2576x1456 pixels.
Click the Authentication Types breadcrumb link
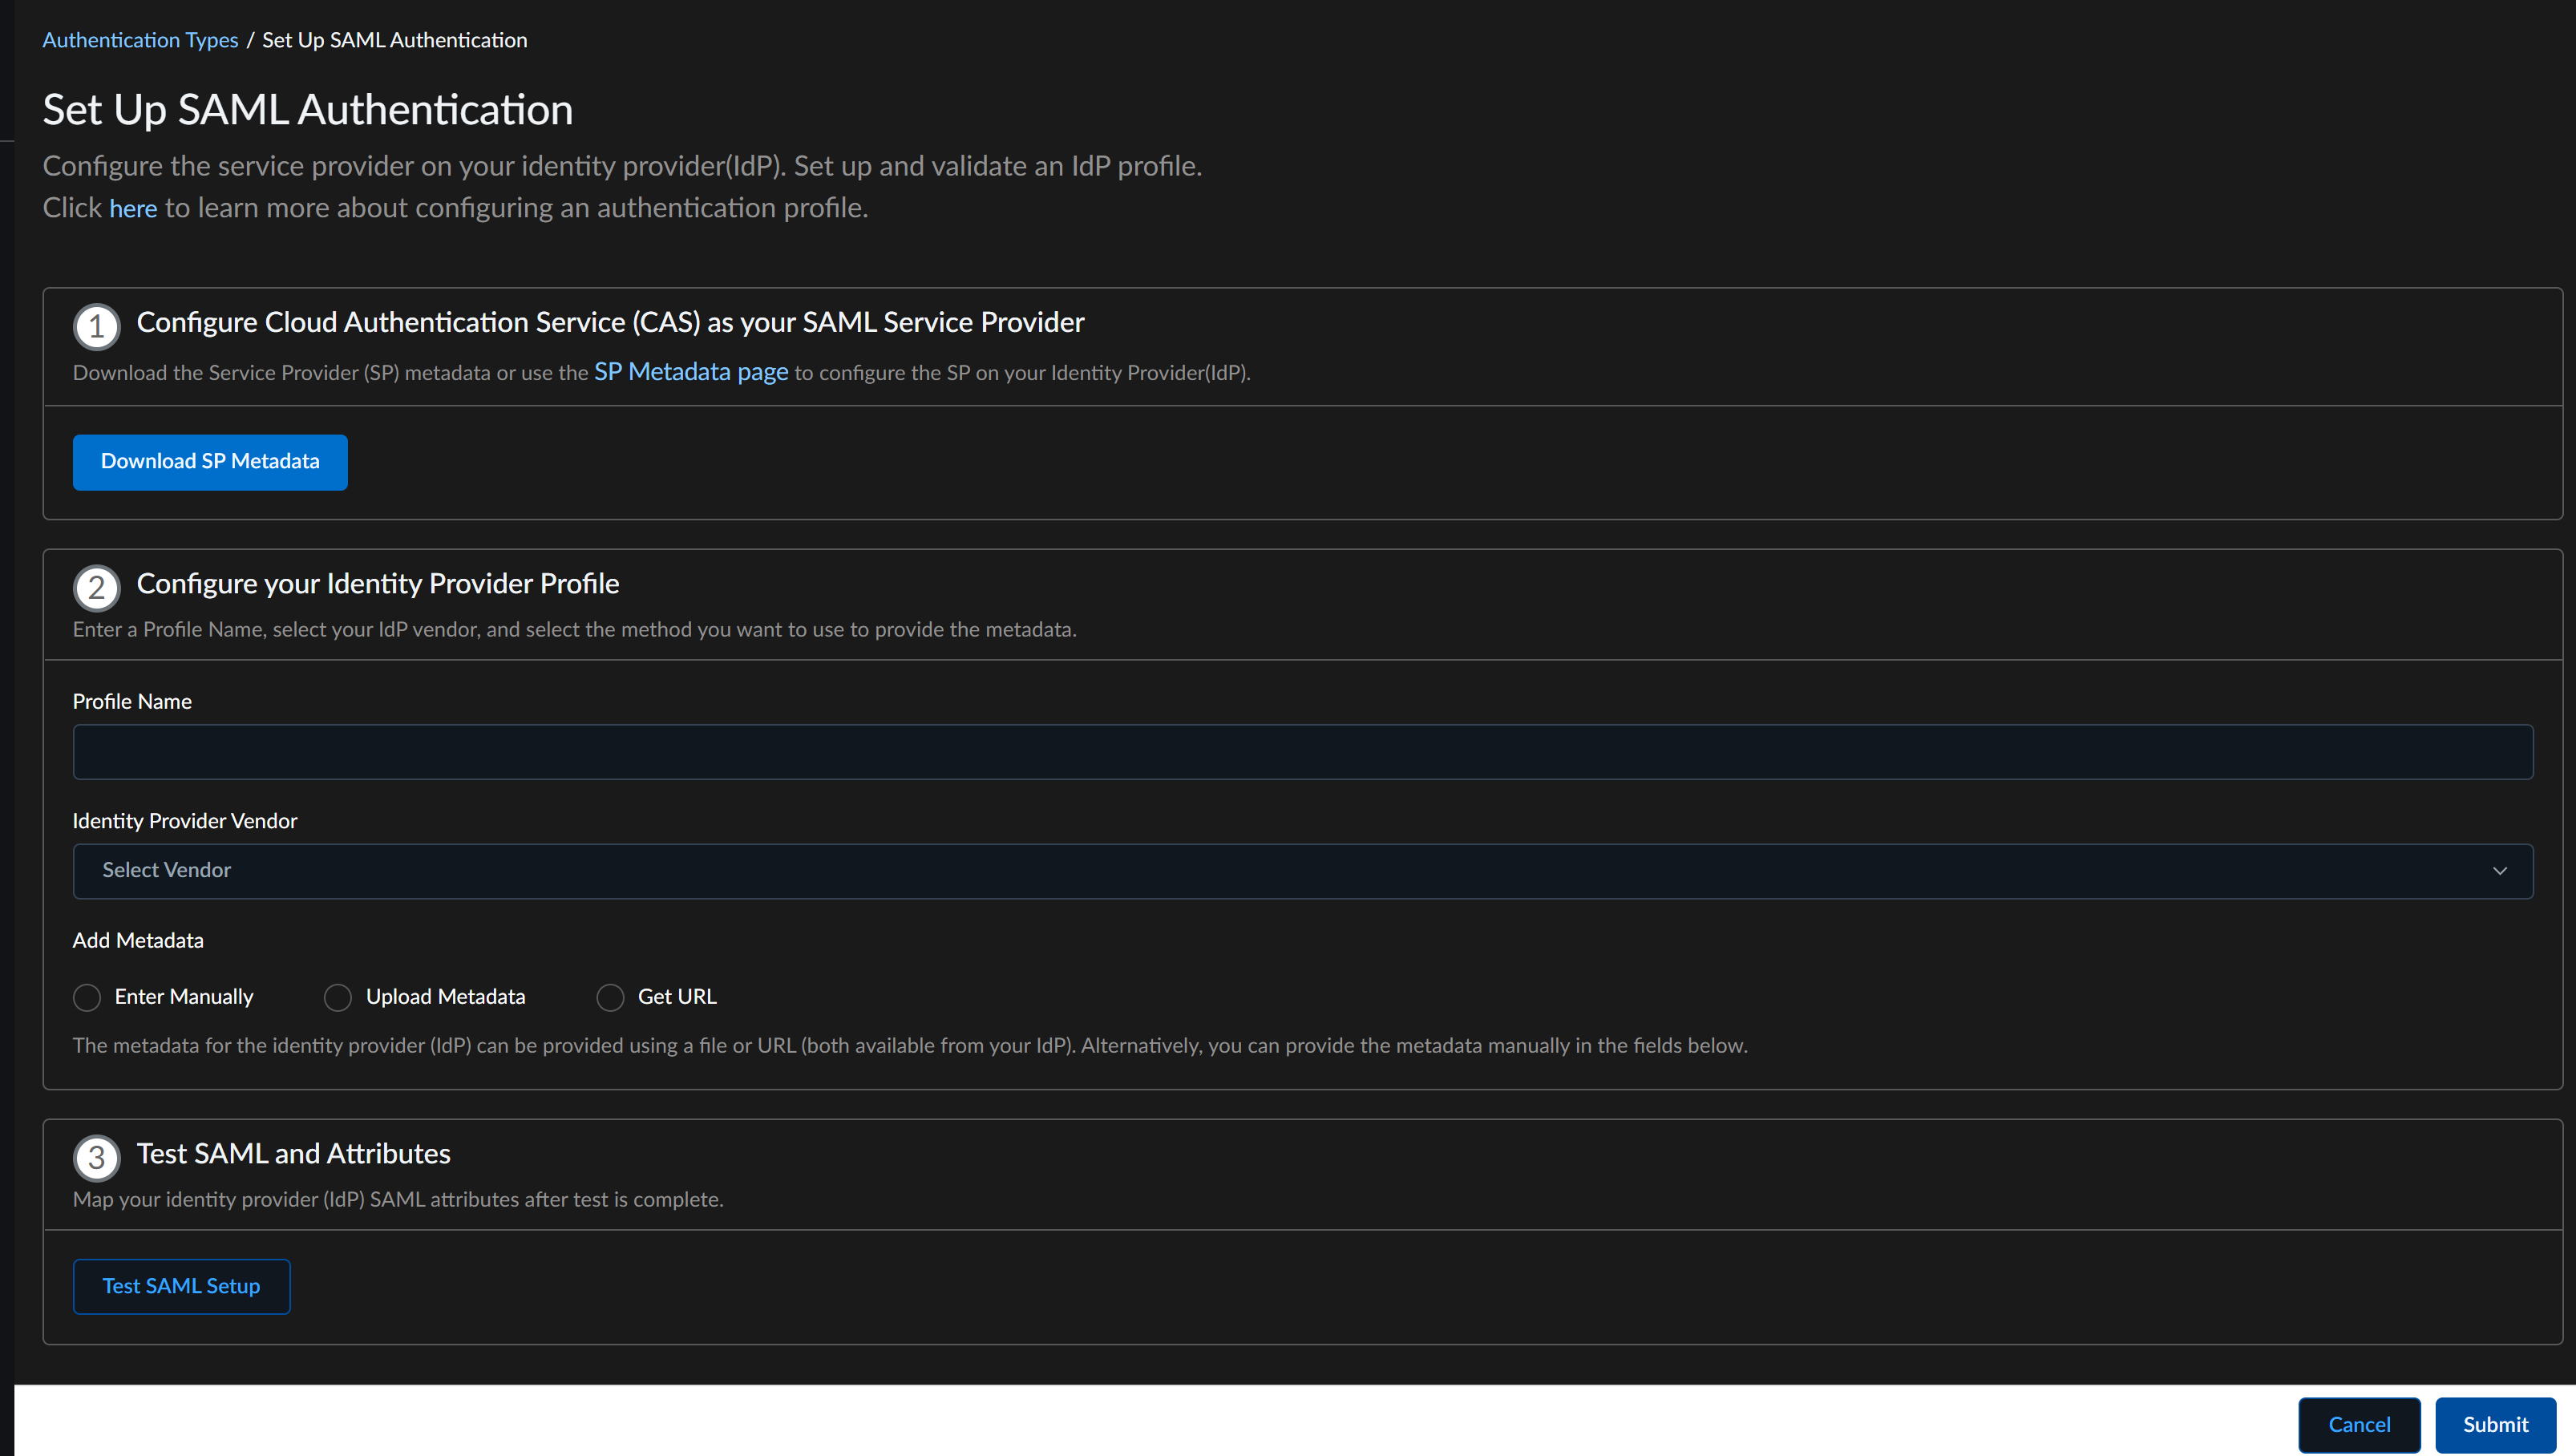click(x=140, y=40)
